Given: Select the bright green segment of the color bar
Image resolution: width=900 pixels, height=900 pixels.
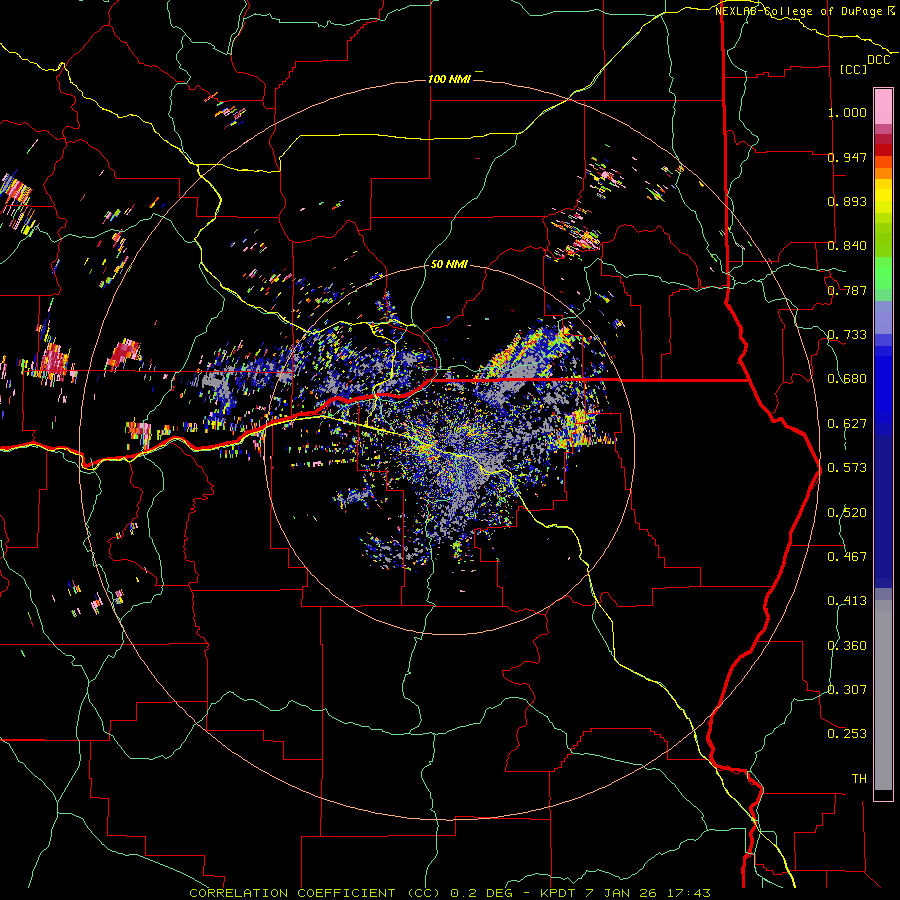Looking at the screenshot, I should pyautogui.click(x=883, y=273).
